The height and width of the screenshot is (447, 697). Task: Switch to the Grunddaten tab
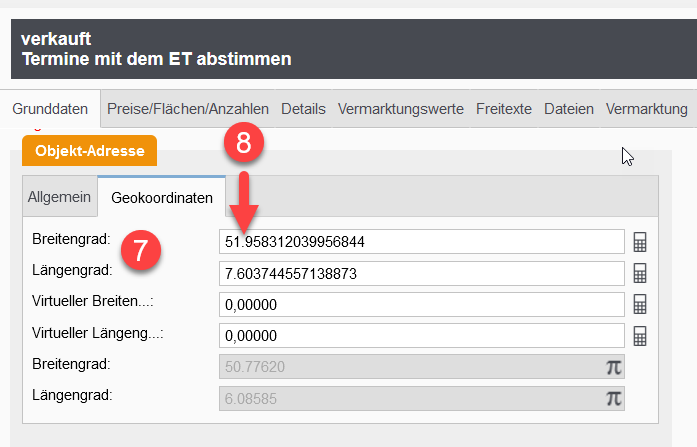(50, 109)
